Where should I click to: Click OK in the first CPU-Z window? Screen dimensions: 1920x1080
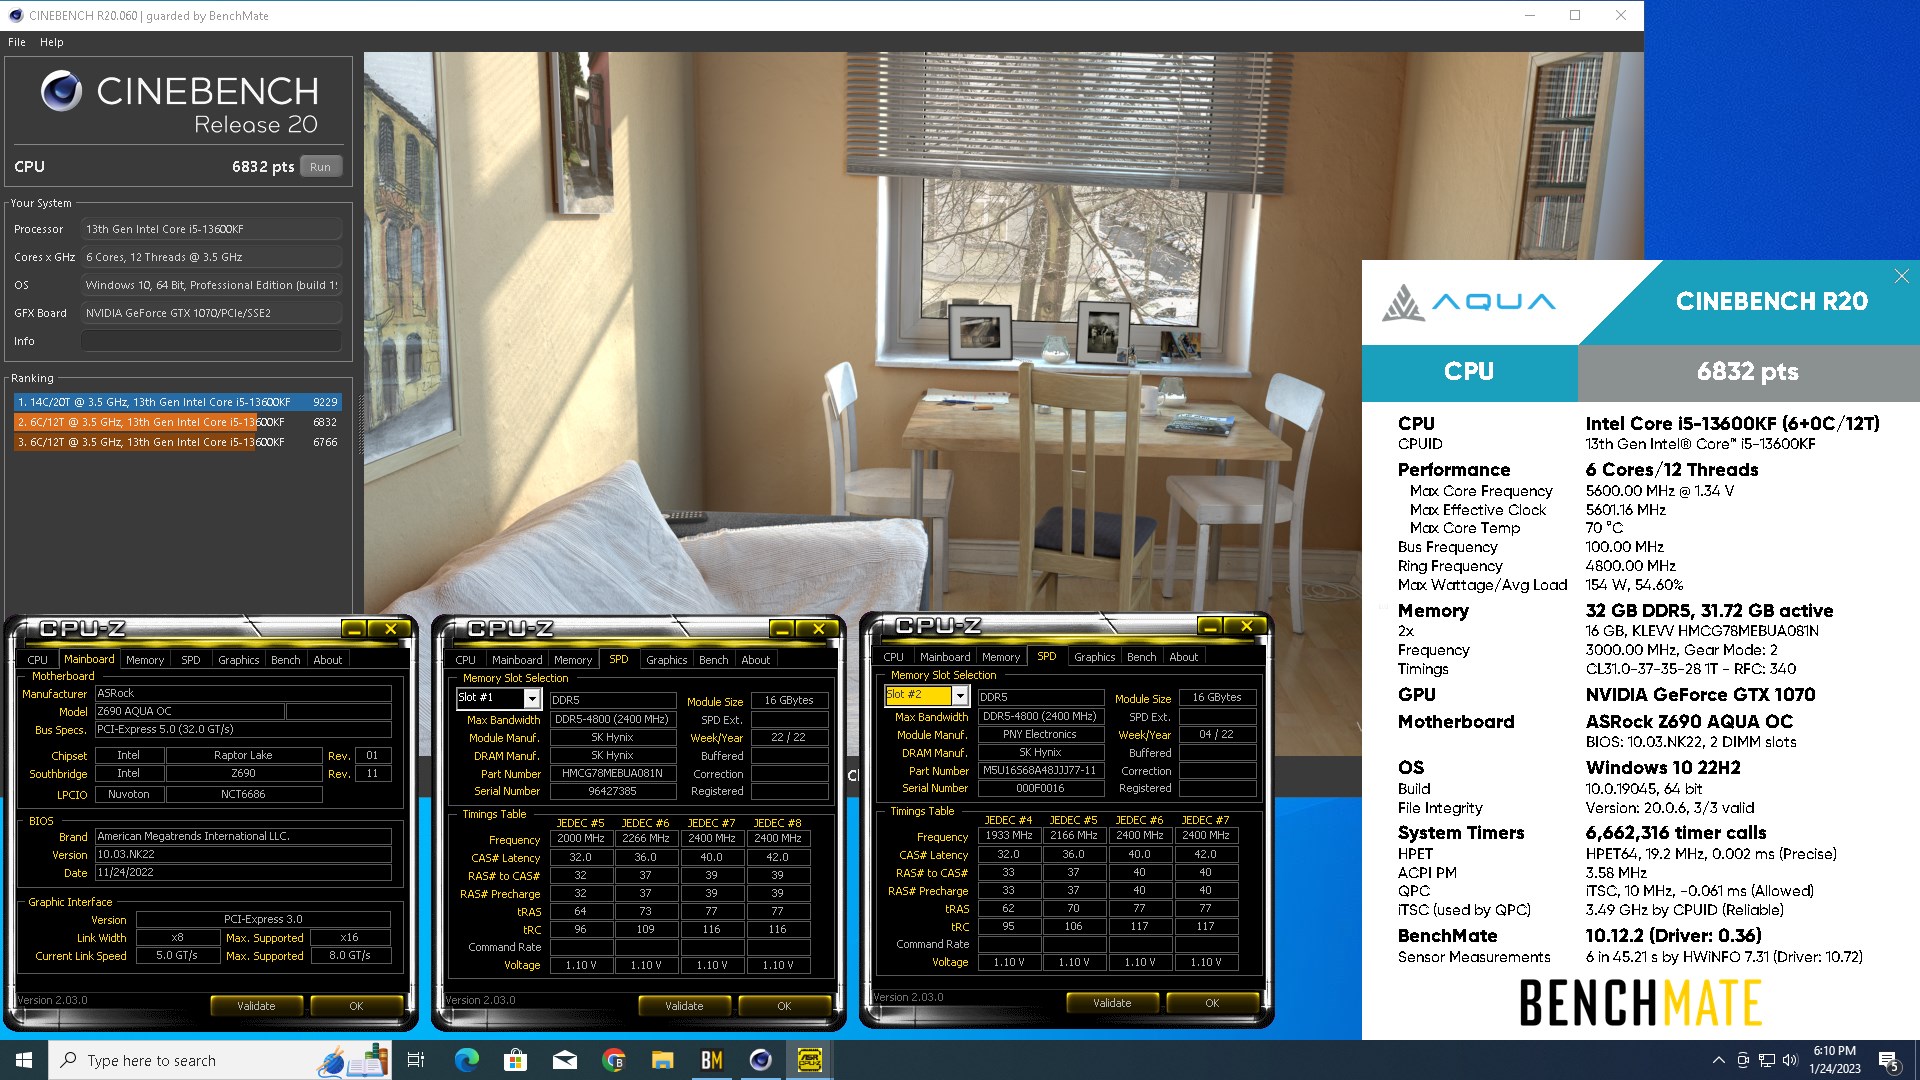coord(356,1006)
